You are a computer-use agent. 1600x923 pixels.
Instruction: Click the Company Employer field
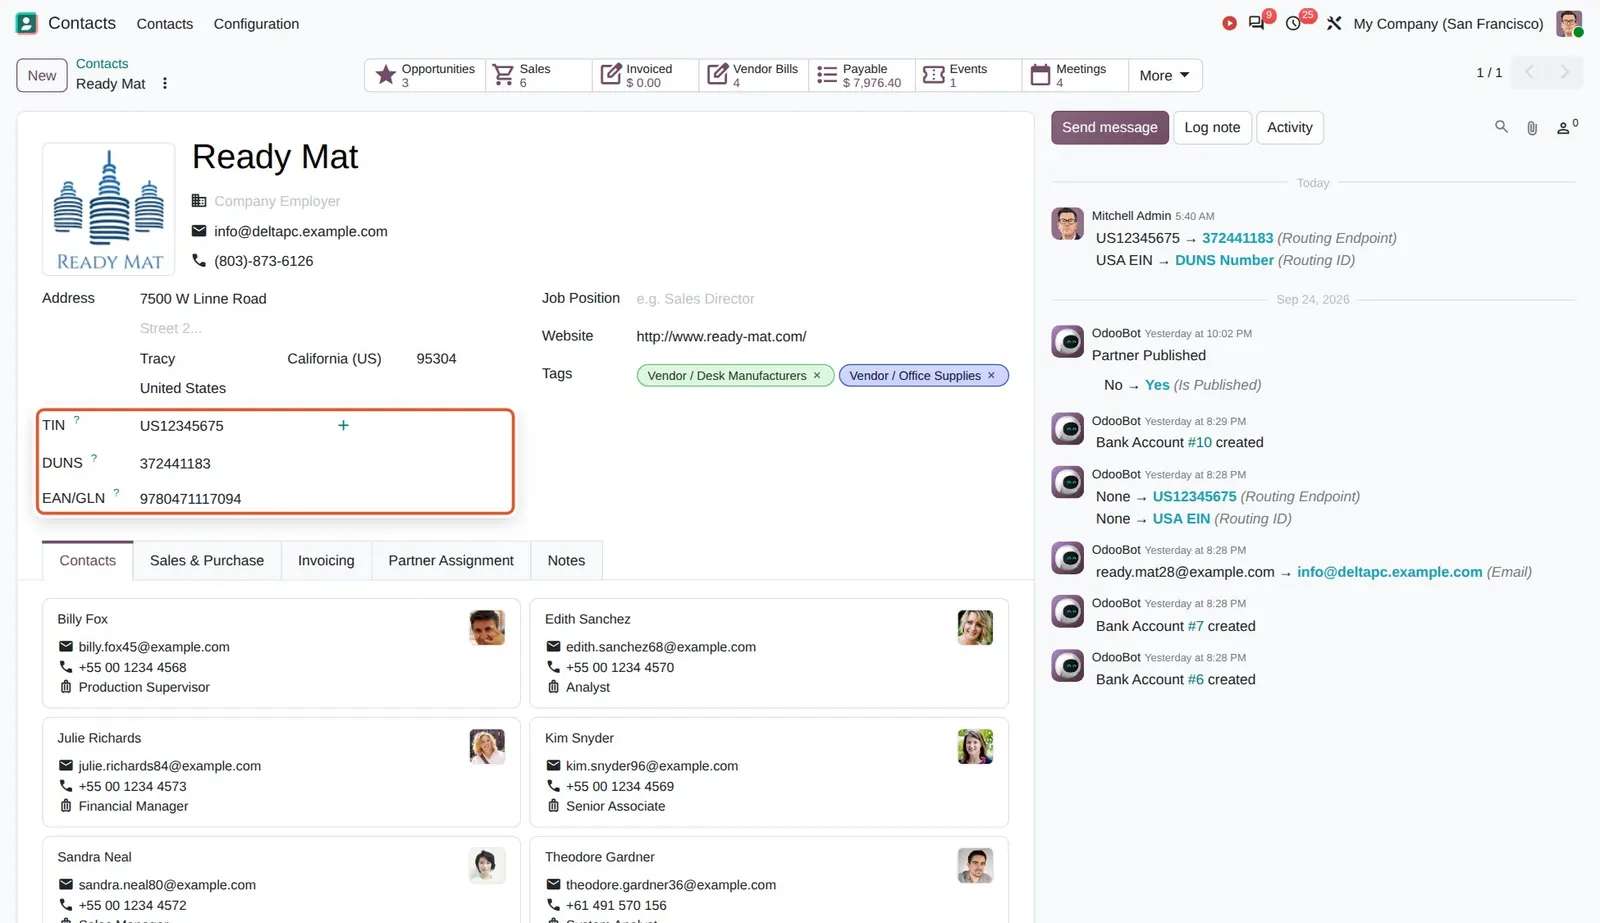tap(277, 201)
